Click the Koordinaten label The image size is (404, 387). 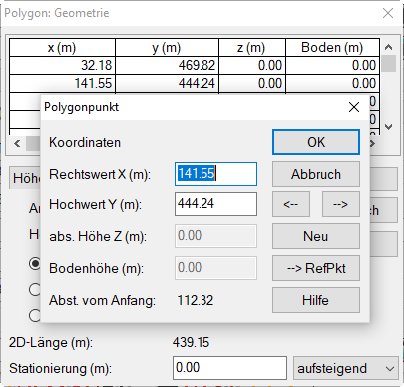coord(85,143)
